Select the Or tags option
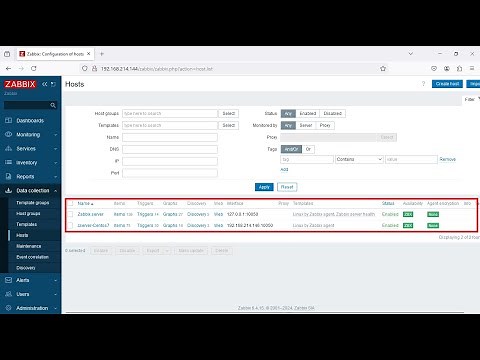The image size is (480, 360). point(308,149)
